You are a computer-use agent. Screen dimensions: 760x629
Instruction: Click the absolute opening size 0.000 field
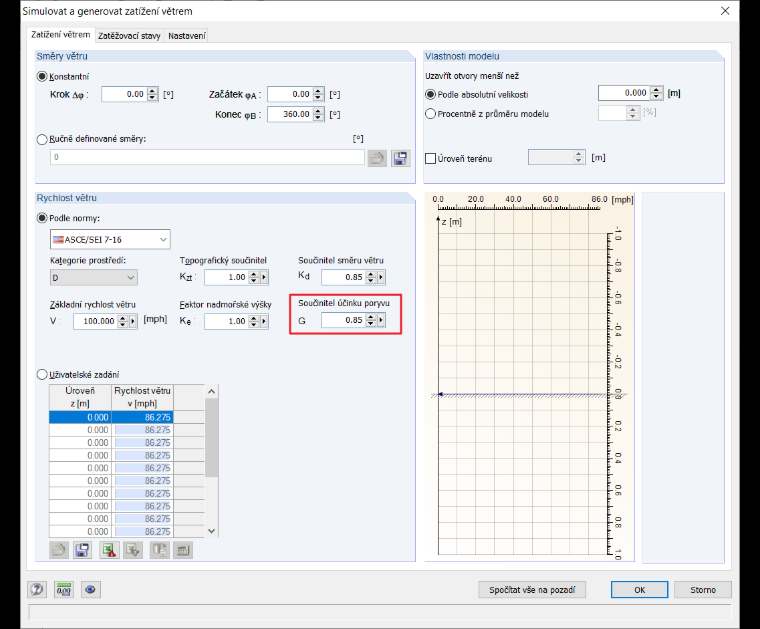[624, 93]
